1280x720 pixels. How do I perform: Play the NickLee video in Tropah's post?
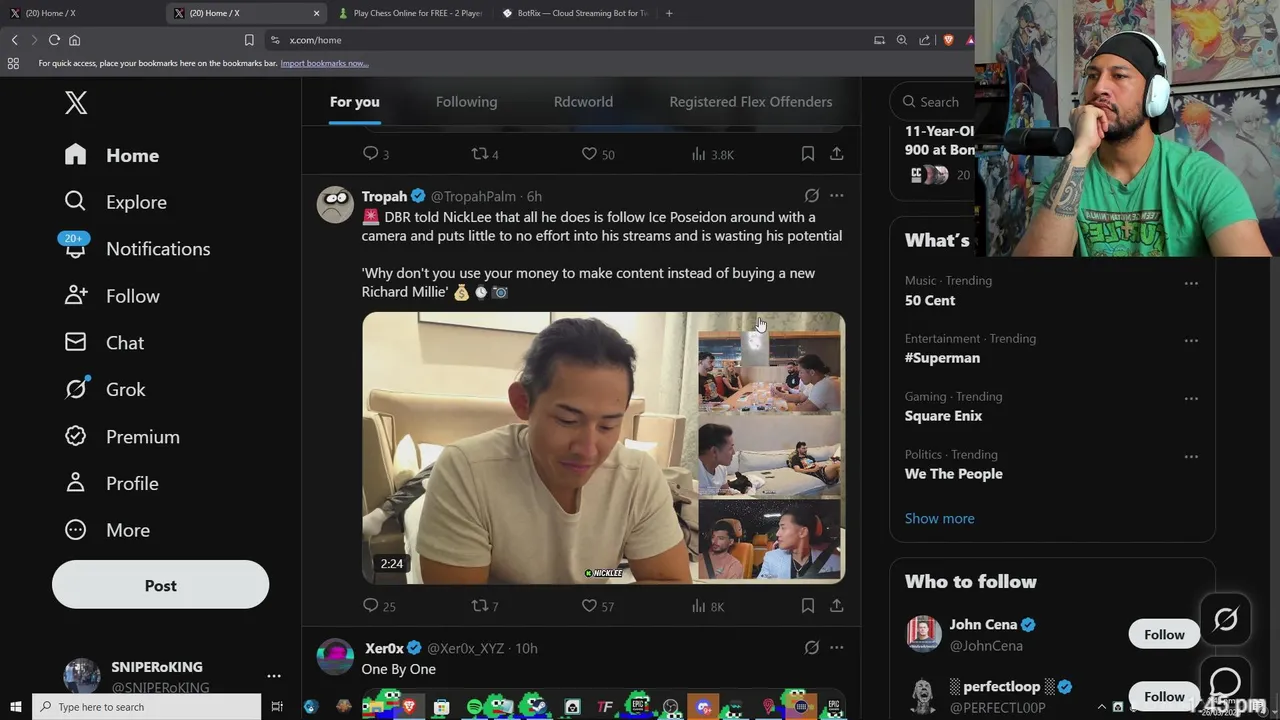[603, 447]
